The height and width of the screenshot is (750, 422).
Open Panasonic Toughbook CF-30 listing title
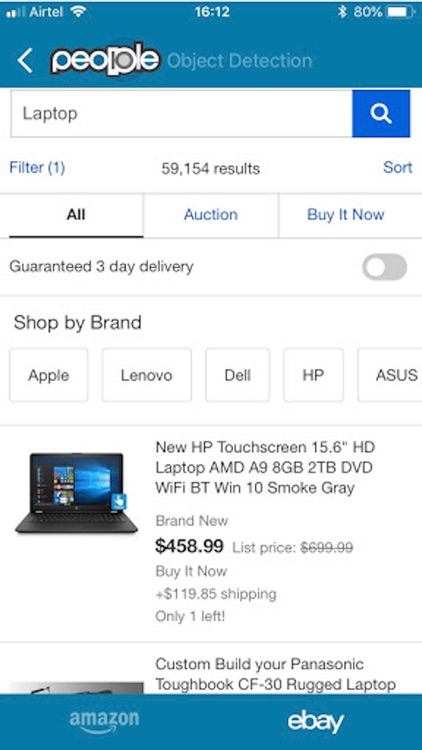(x=276, y=674)
